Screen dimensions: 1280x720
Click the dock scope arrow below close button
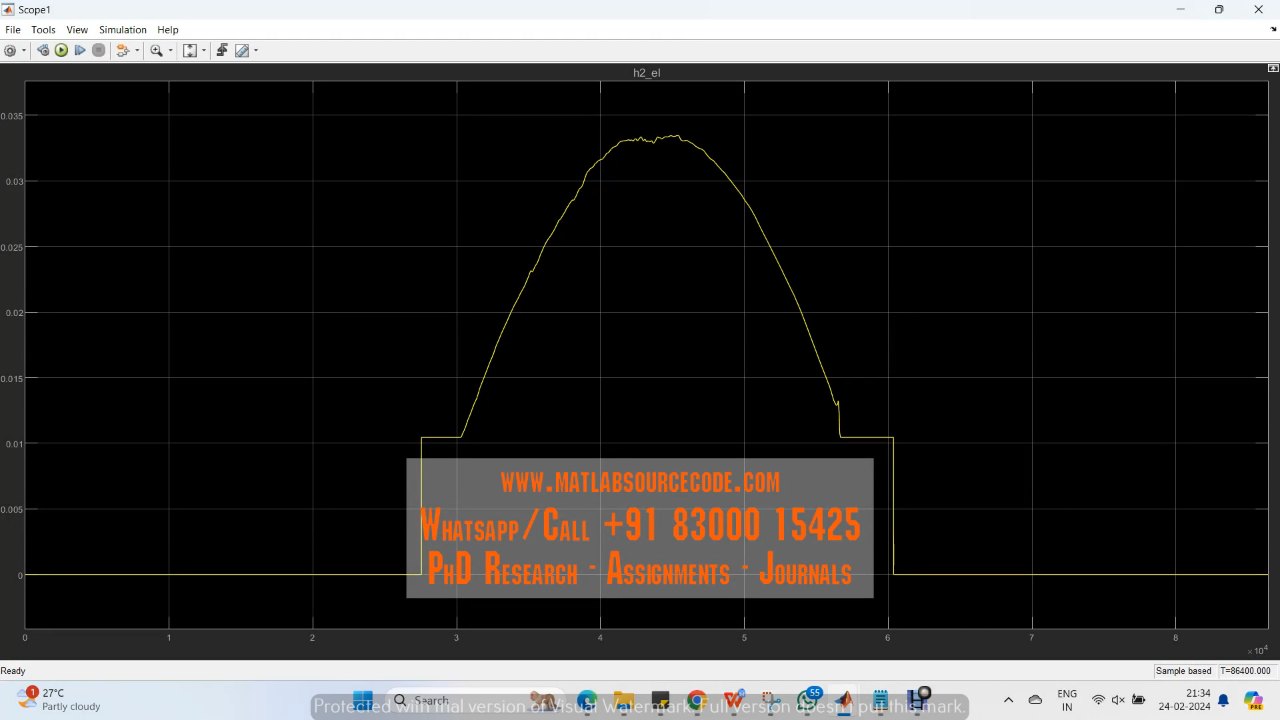pos(1273,30)
